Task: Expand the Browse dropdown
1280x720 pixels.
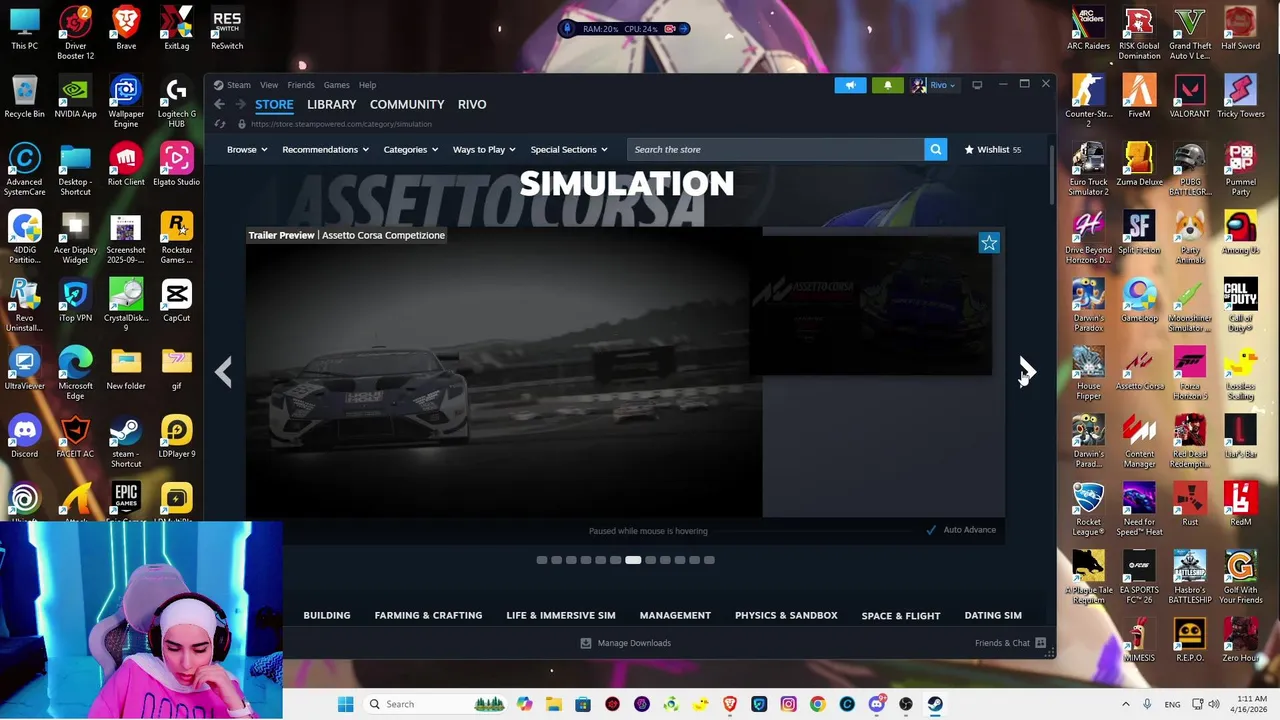Action: 247,150
